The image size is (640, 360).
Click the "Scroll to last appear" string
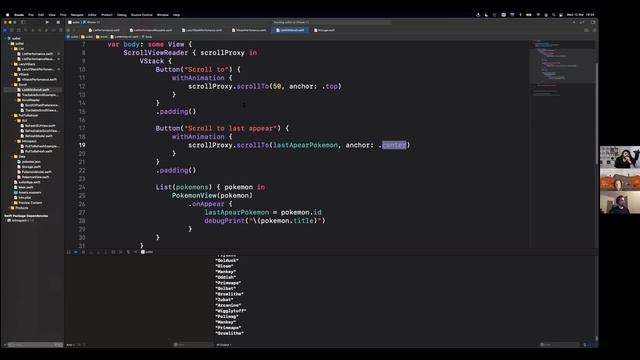tap(231, 128)
